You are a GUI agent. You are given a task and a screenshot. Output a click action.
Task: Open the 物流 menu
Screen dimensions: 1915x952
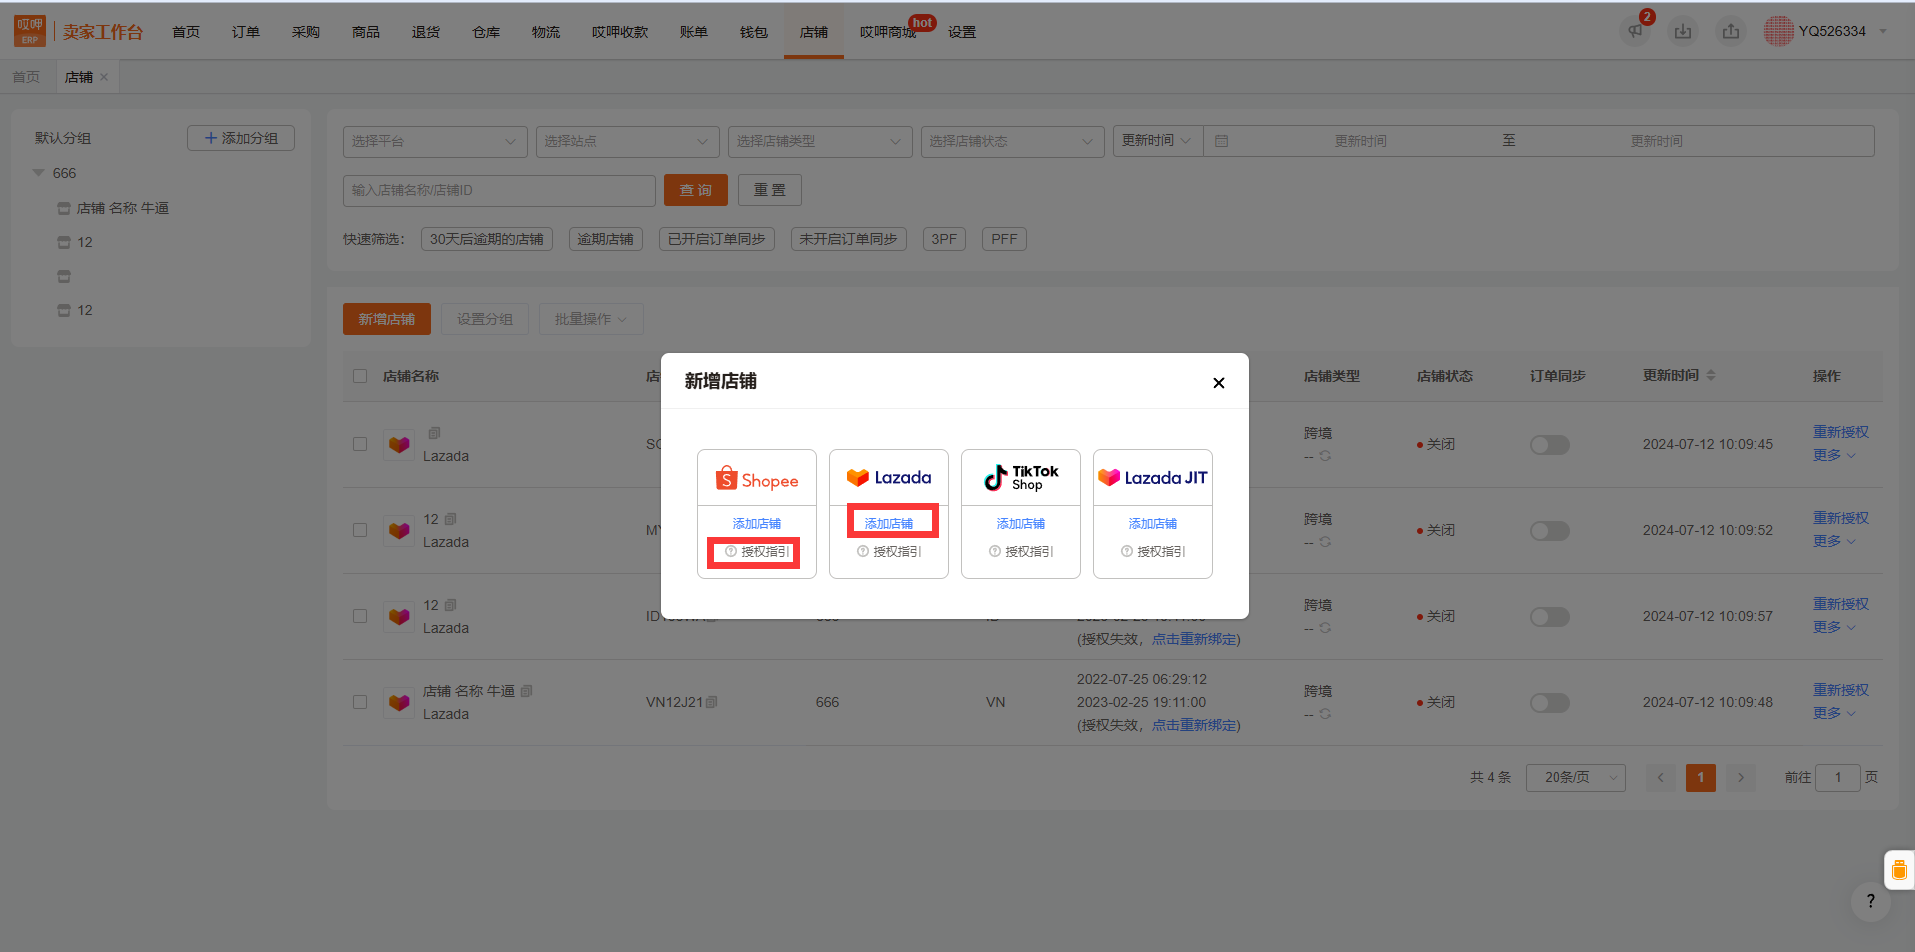(x=546, y=32)
